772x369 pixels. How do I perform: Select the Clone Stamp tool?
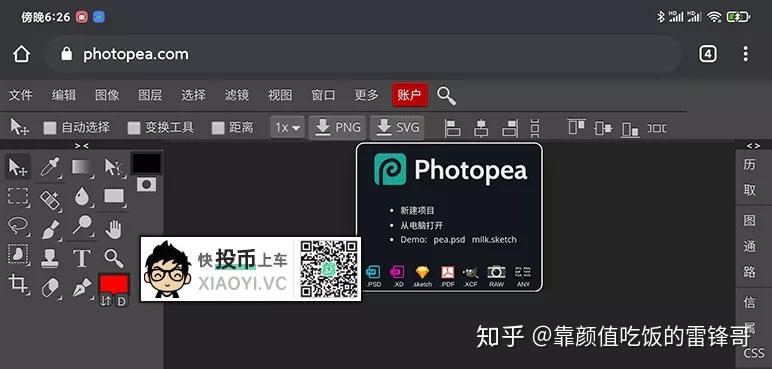click(50, 258)
